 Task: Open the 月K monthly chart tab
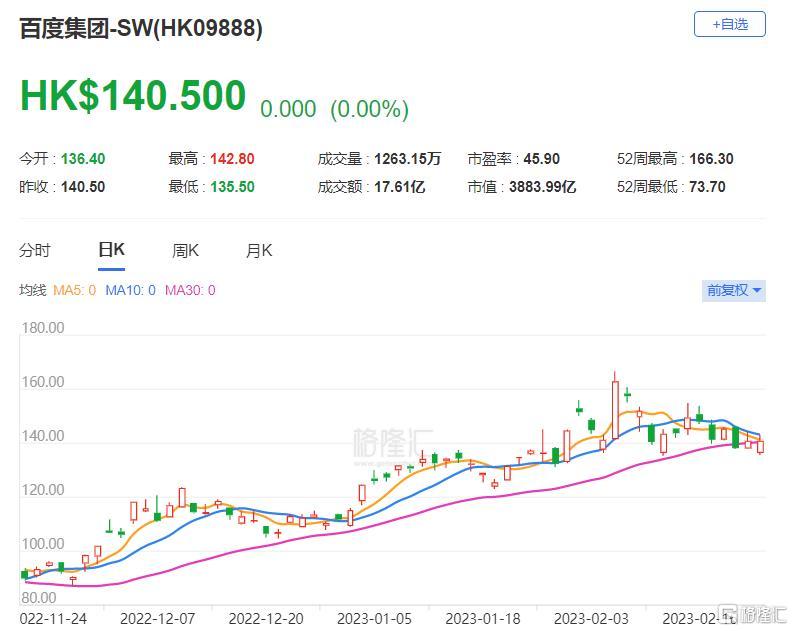click(259, 250)
